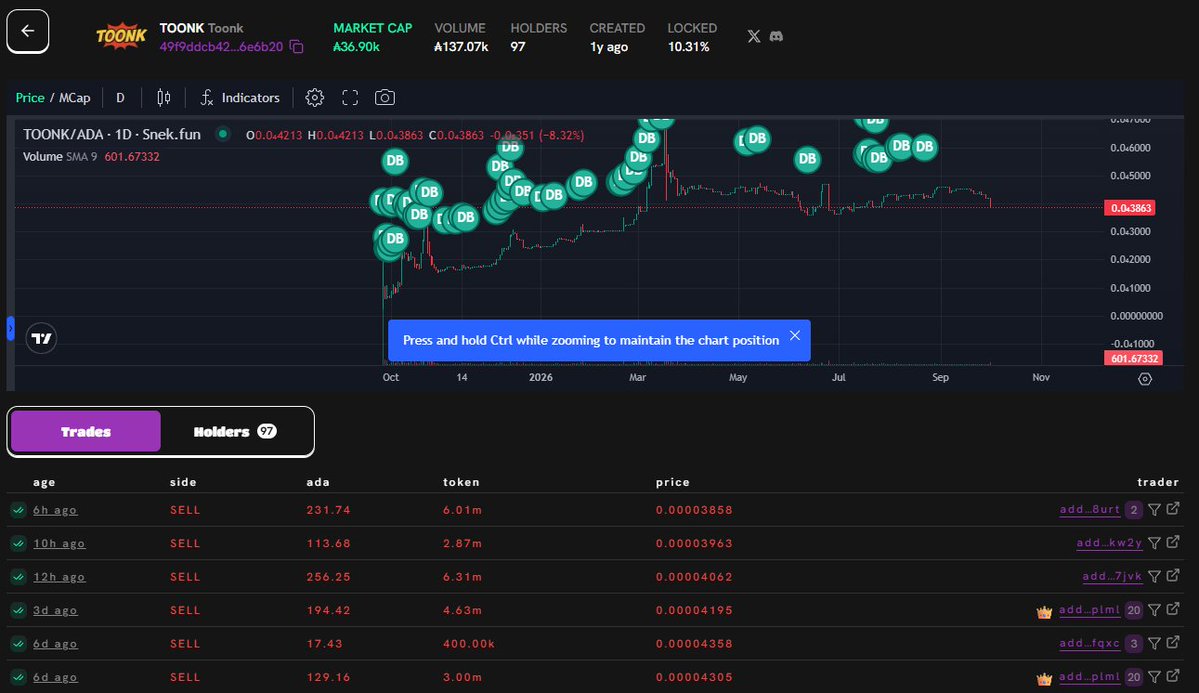Open the TOONK Discord link
This screenshot has width=1199, height=693.
776,36
